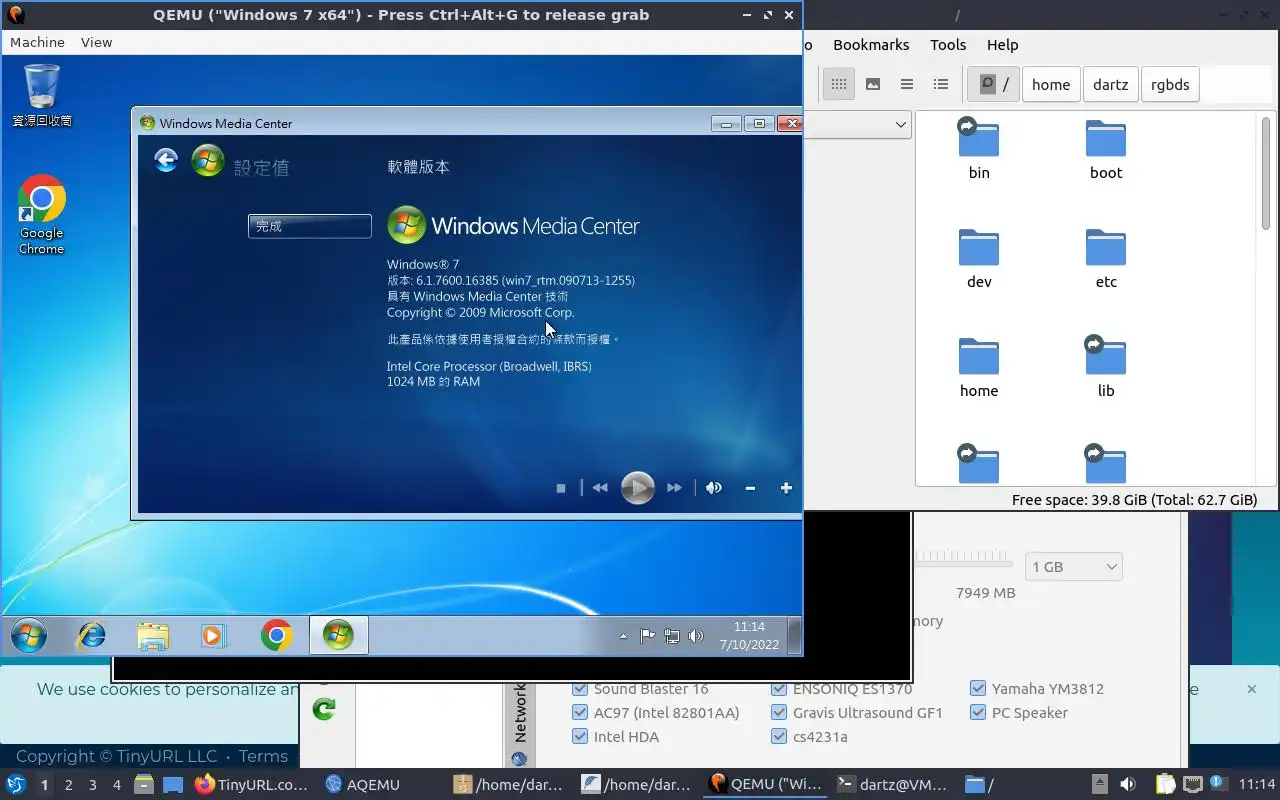Viewport: 1280px width, 800px height.
Task: Open Recycle Bin on Windows 7 desktop
Action: [x=42, y=96]
